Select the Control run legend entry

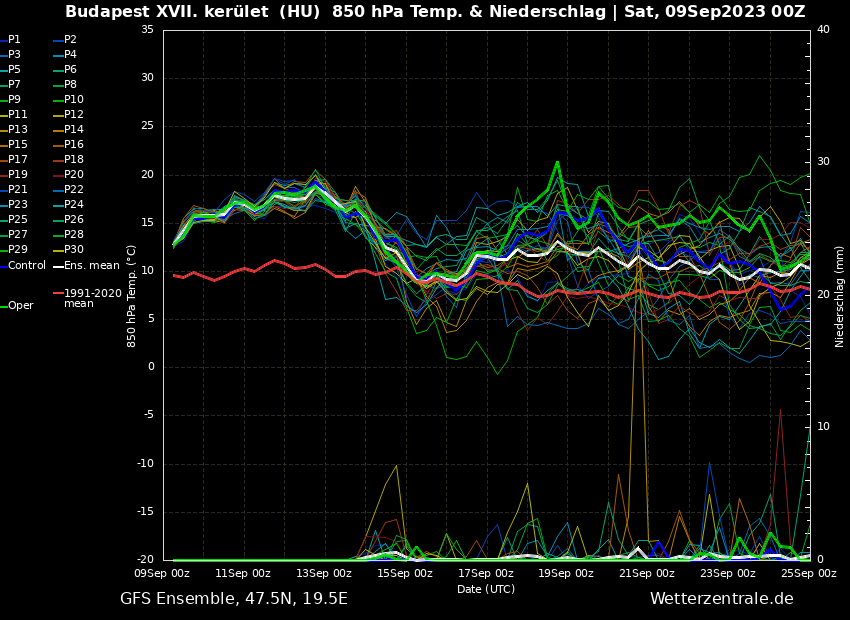click(x=27, y=265)
